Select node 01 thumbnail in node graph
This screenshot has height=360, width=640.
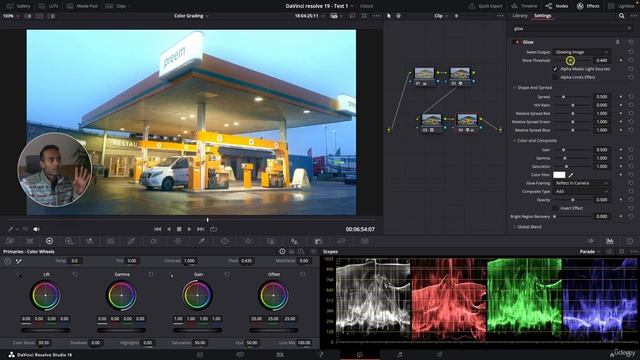tap(424, 74)
